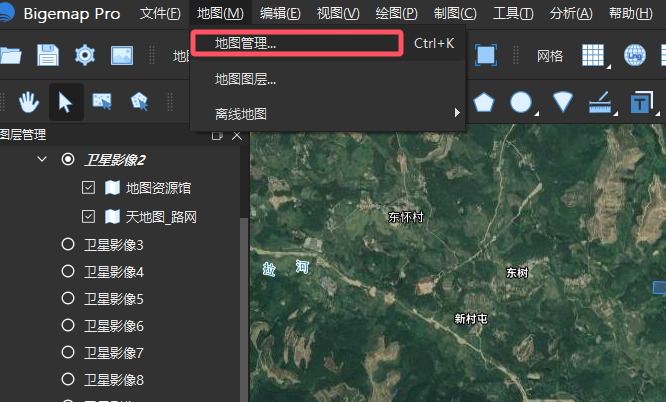Open the 分析(A) menu
The height and width of the screenshot is (402, 666).
click(571, 14)
